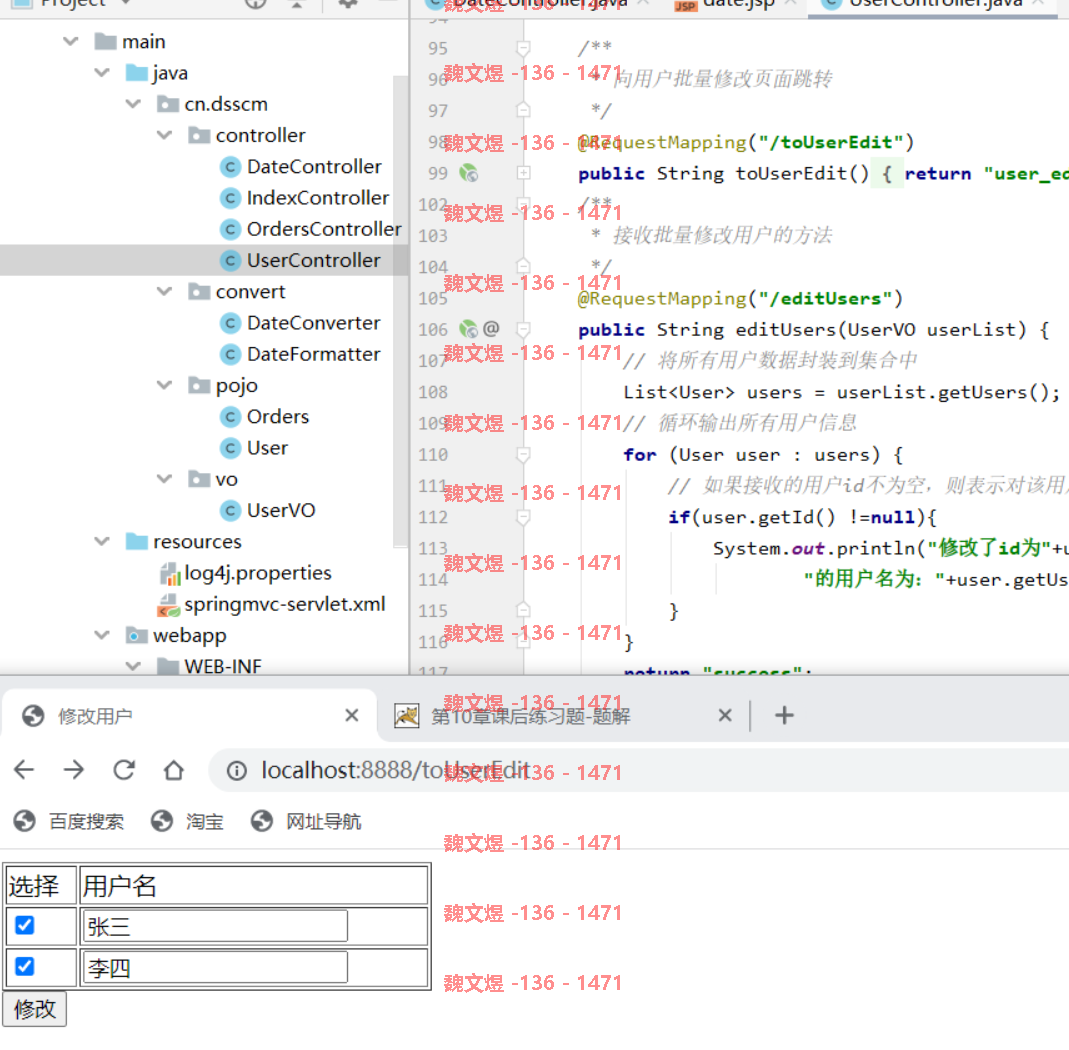This screenshot has height=1050, width=1069.
Task: Open Orders pojo class
Action: click(x=277, y=417)
